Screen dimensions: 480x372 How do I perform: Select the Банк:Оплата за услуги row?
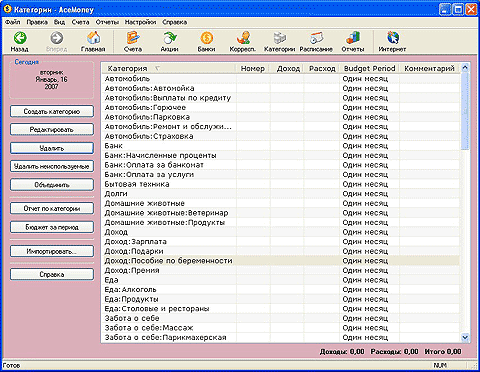pos(281,175)
